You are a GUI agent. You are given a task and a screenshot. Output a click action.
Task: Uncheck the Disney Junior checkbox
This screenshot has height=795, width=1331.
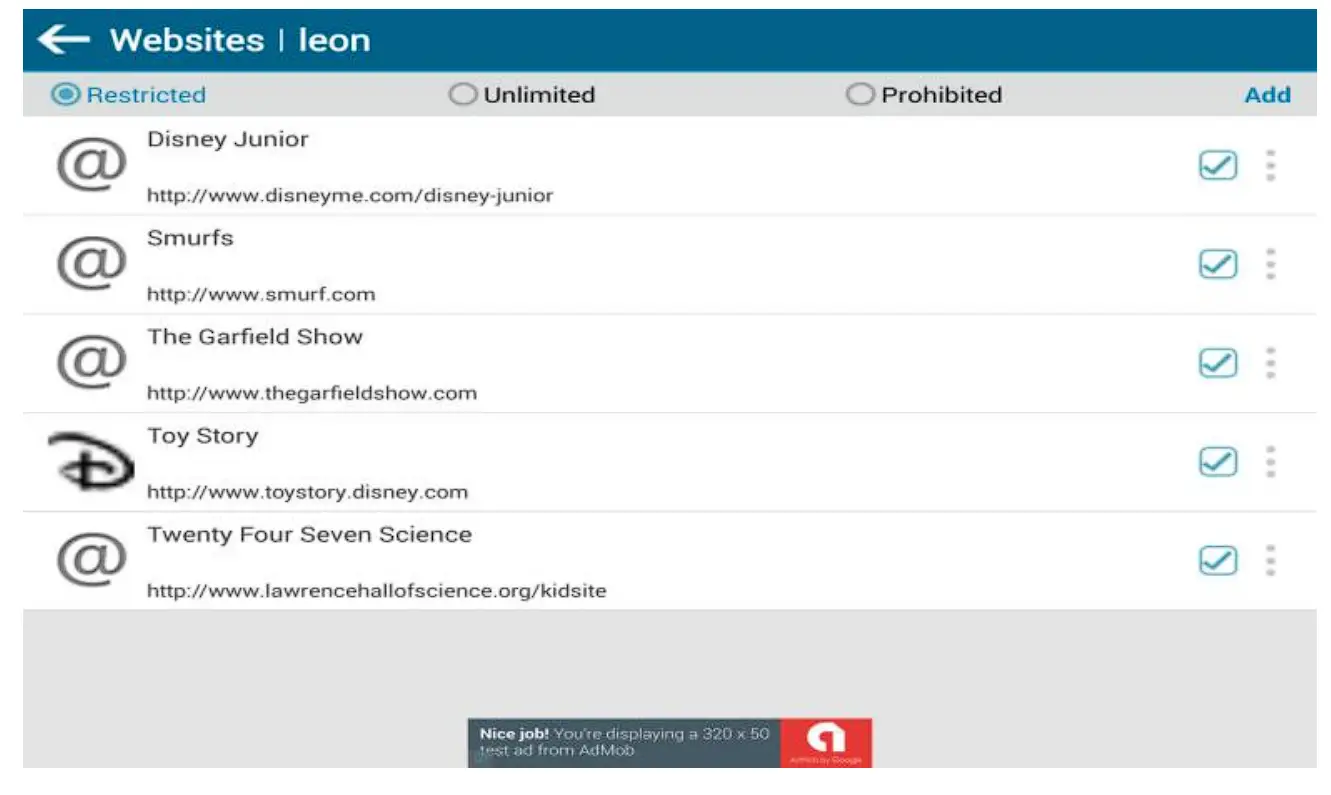[1217, 166]
